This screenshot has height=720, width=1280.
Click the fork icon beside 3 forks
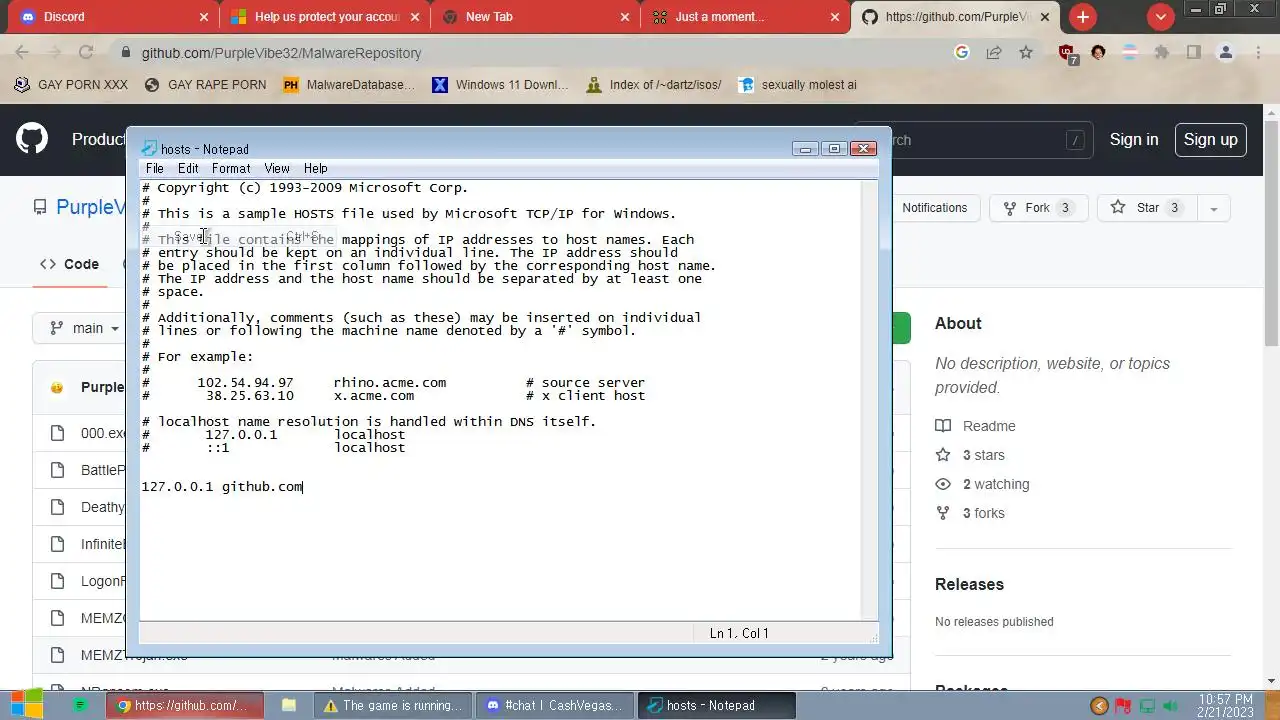point(943,513)
